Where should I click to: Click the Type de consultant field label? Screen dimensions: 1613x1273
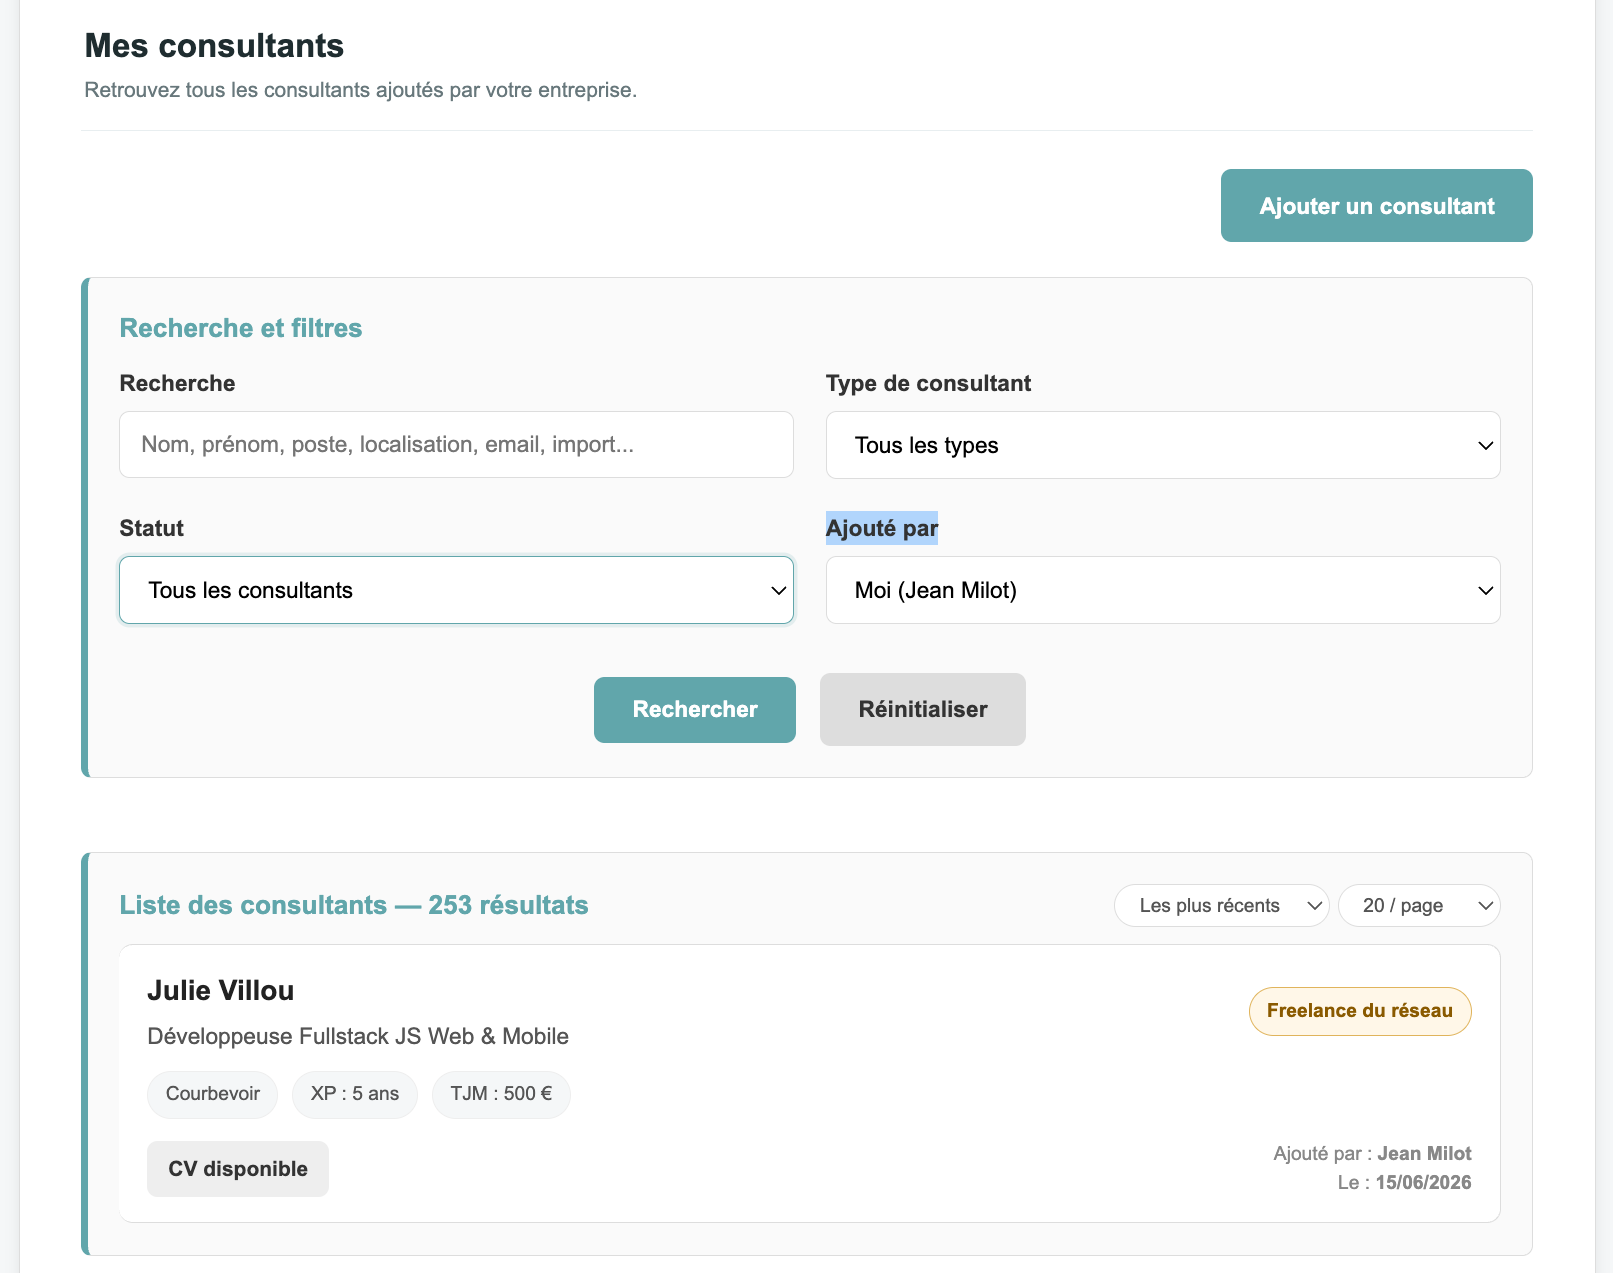pyautogui.click(x=928, y=384)
